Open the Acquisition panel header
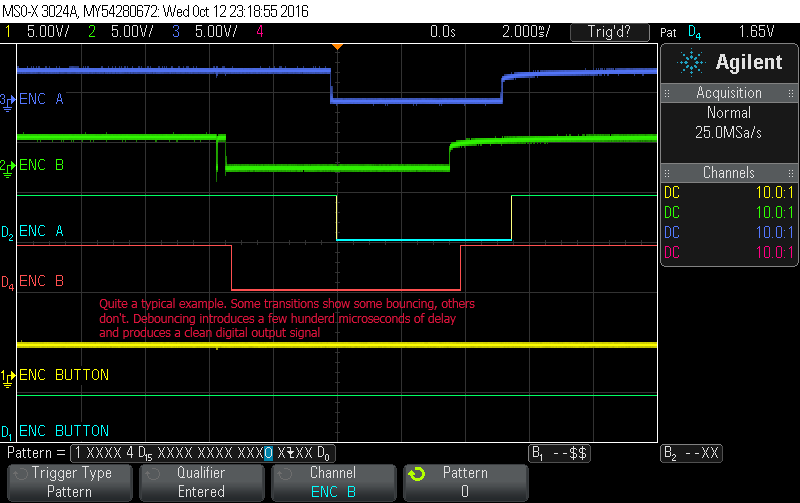Screen dimensions: 800x503 pos(730,93)
